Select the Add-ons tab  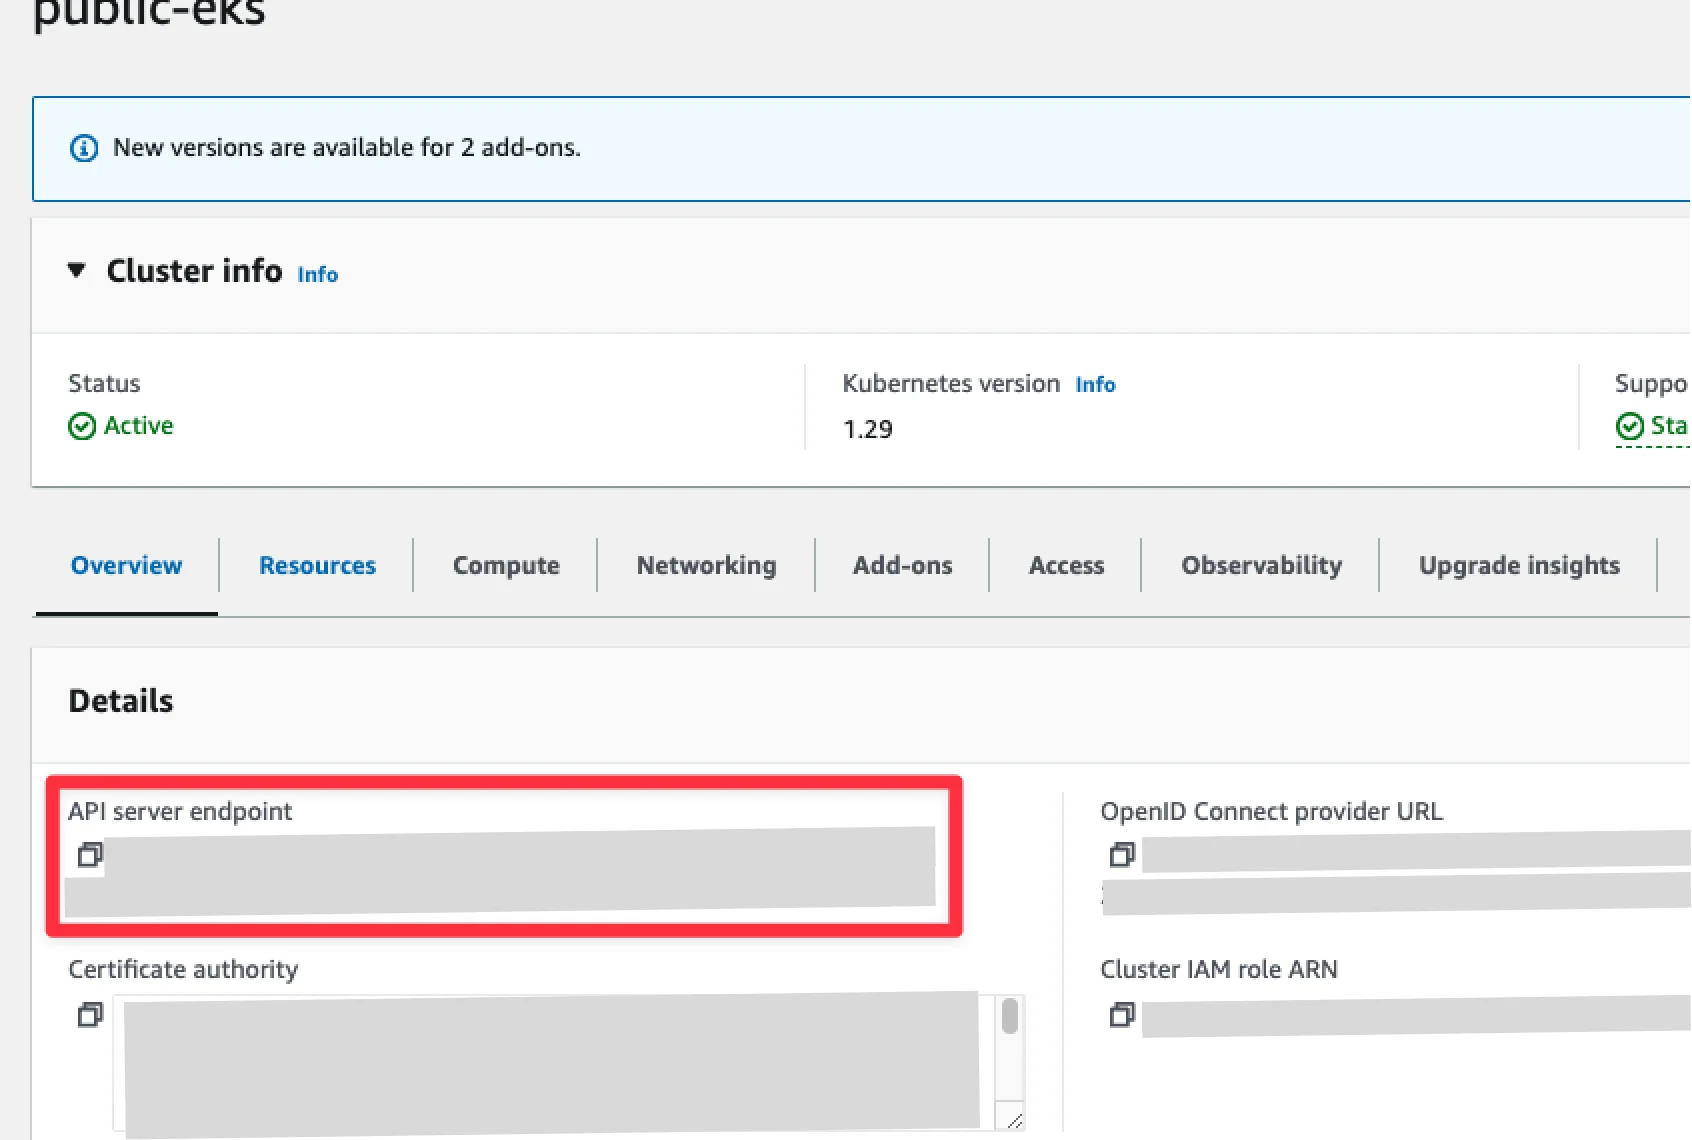902,566
